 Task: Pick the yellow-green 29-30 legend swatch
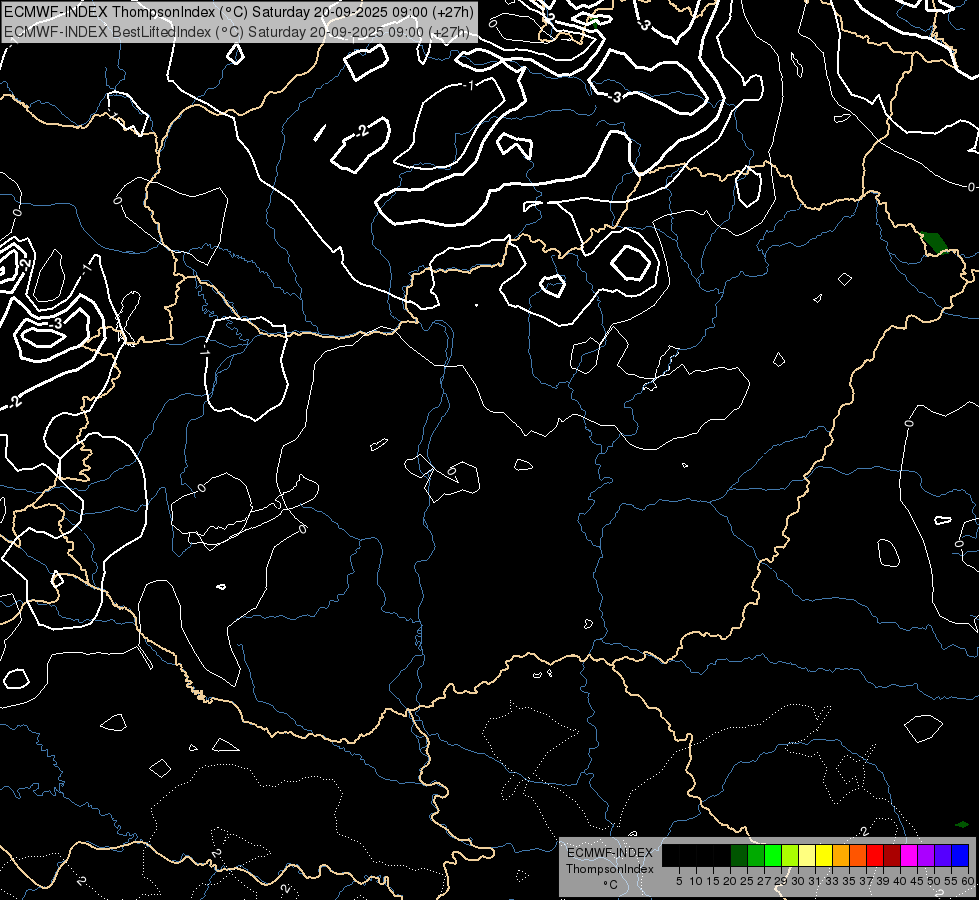[790, 855]
